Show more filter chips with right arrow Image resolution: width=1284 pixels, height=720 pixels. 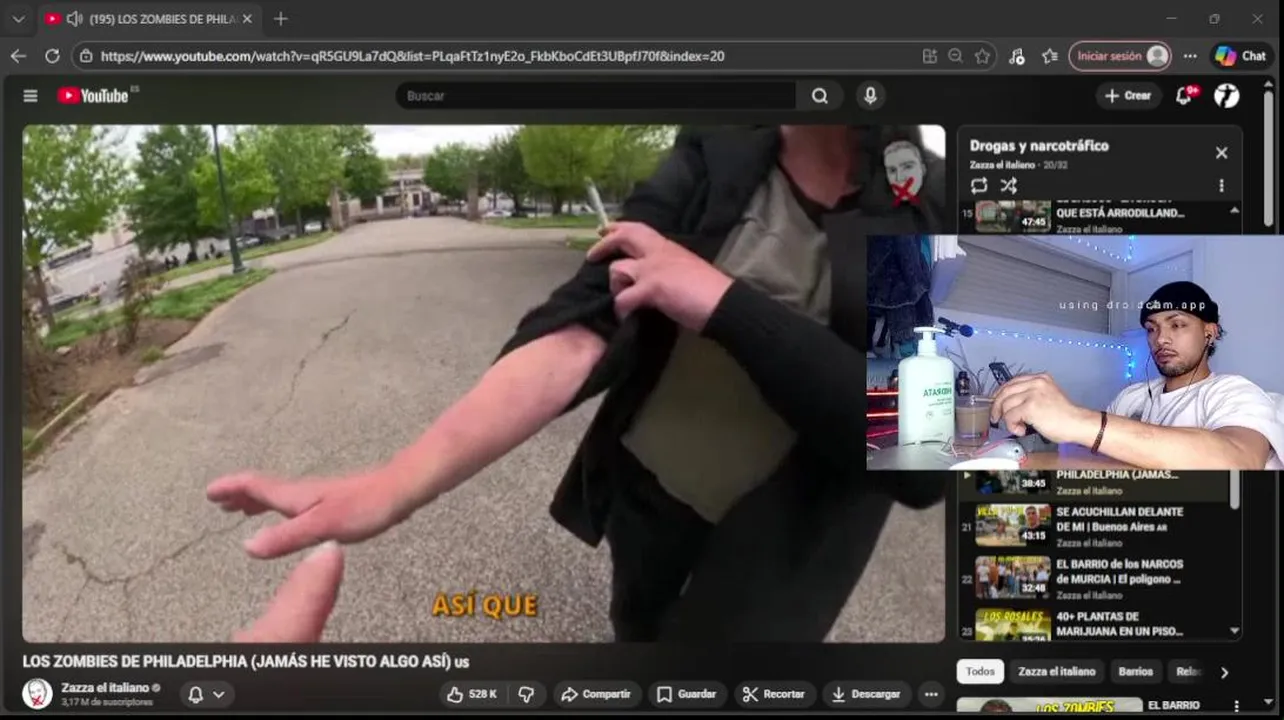click(x=1223, y=672)
